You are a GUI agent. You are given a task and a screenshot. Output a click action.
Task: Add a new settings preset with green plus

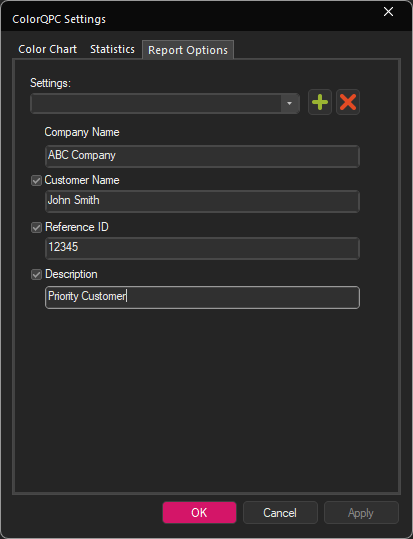pyautogui.click(x=320, y=102)
